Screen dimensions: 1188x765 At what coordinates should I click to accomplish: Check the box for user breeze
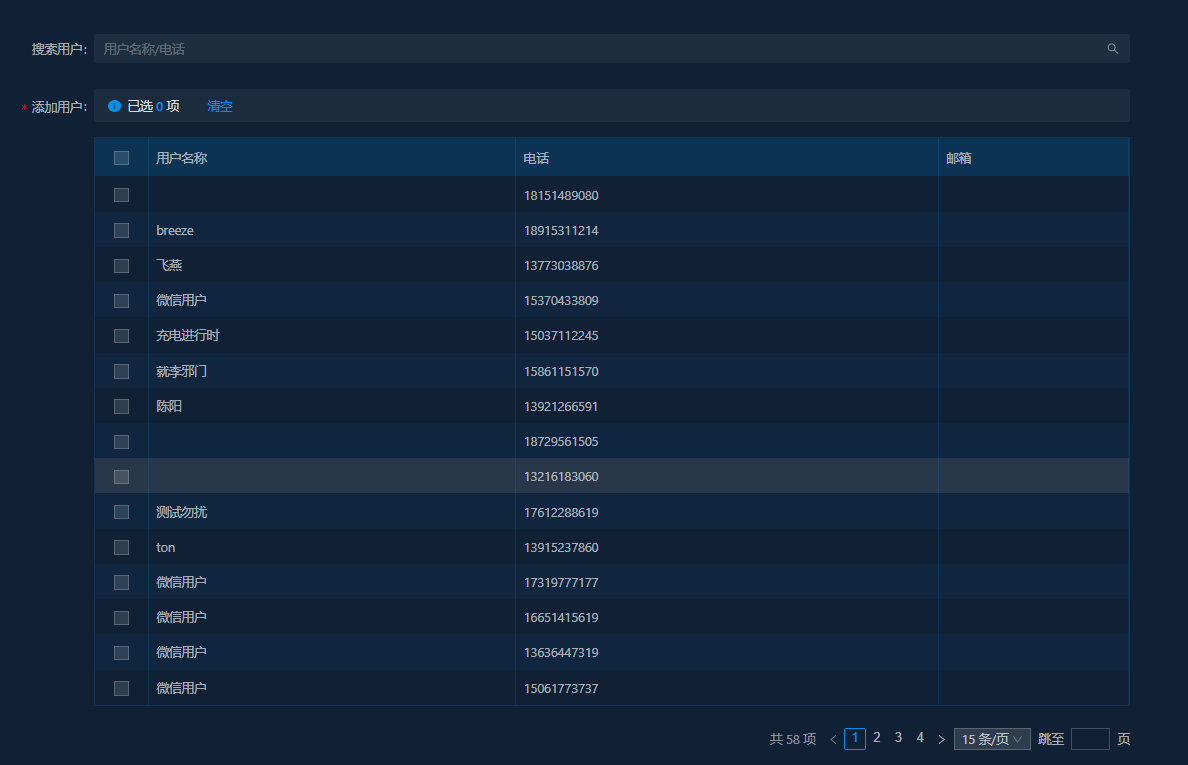pyautogui.click(x=121, y=231)
